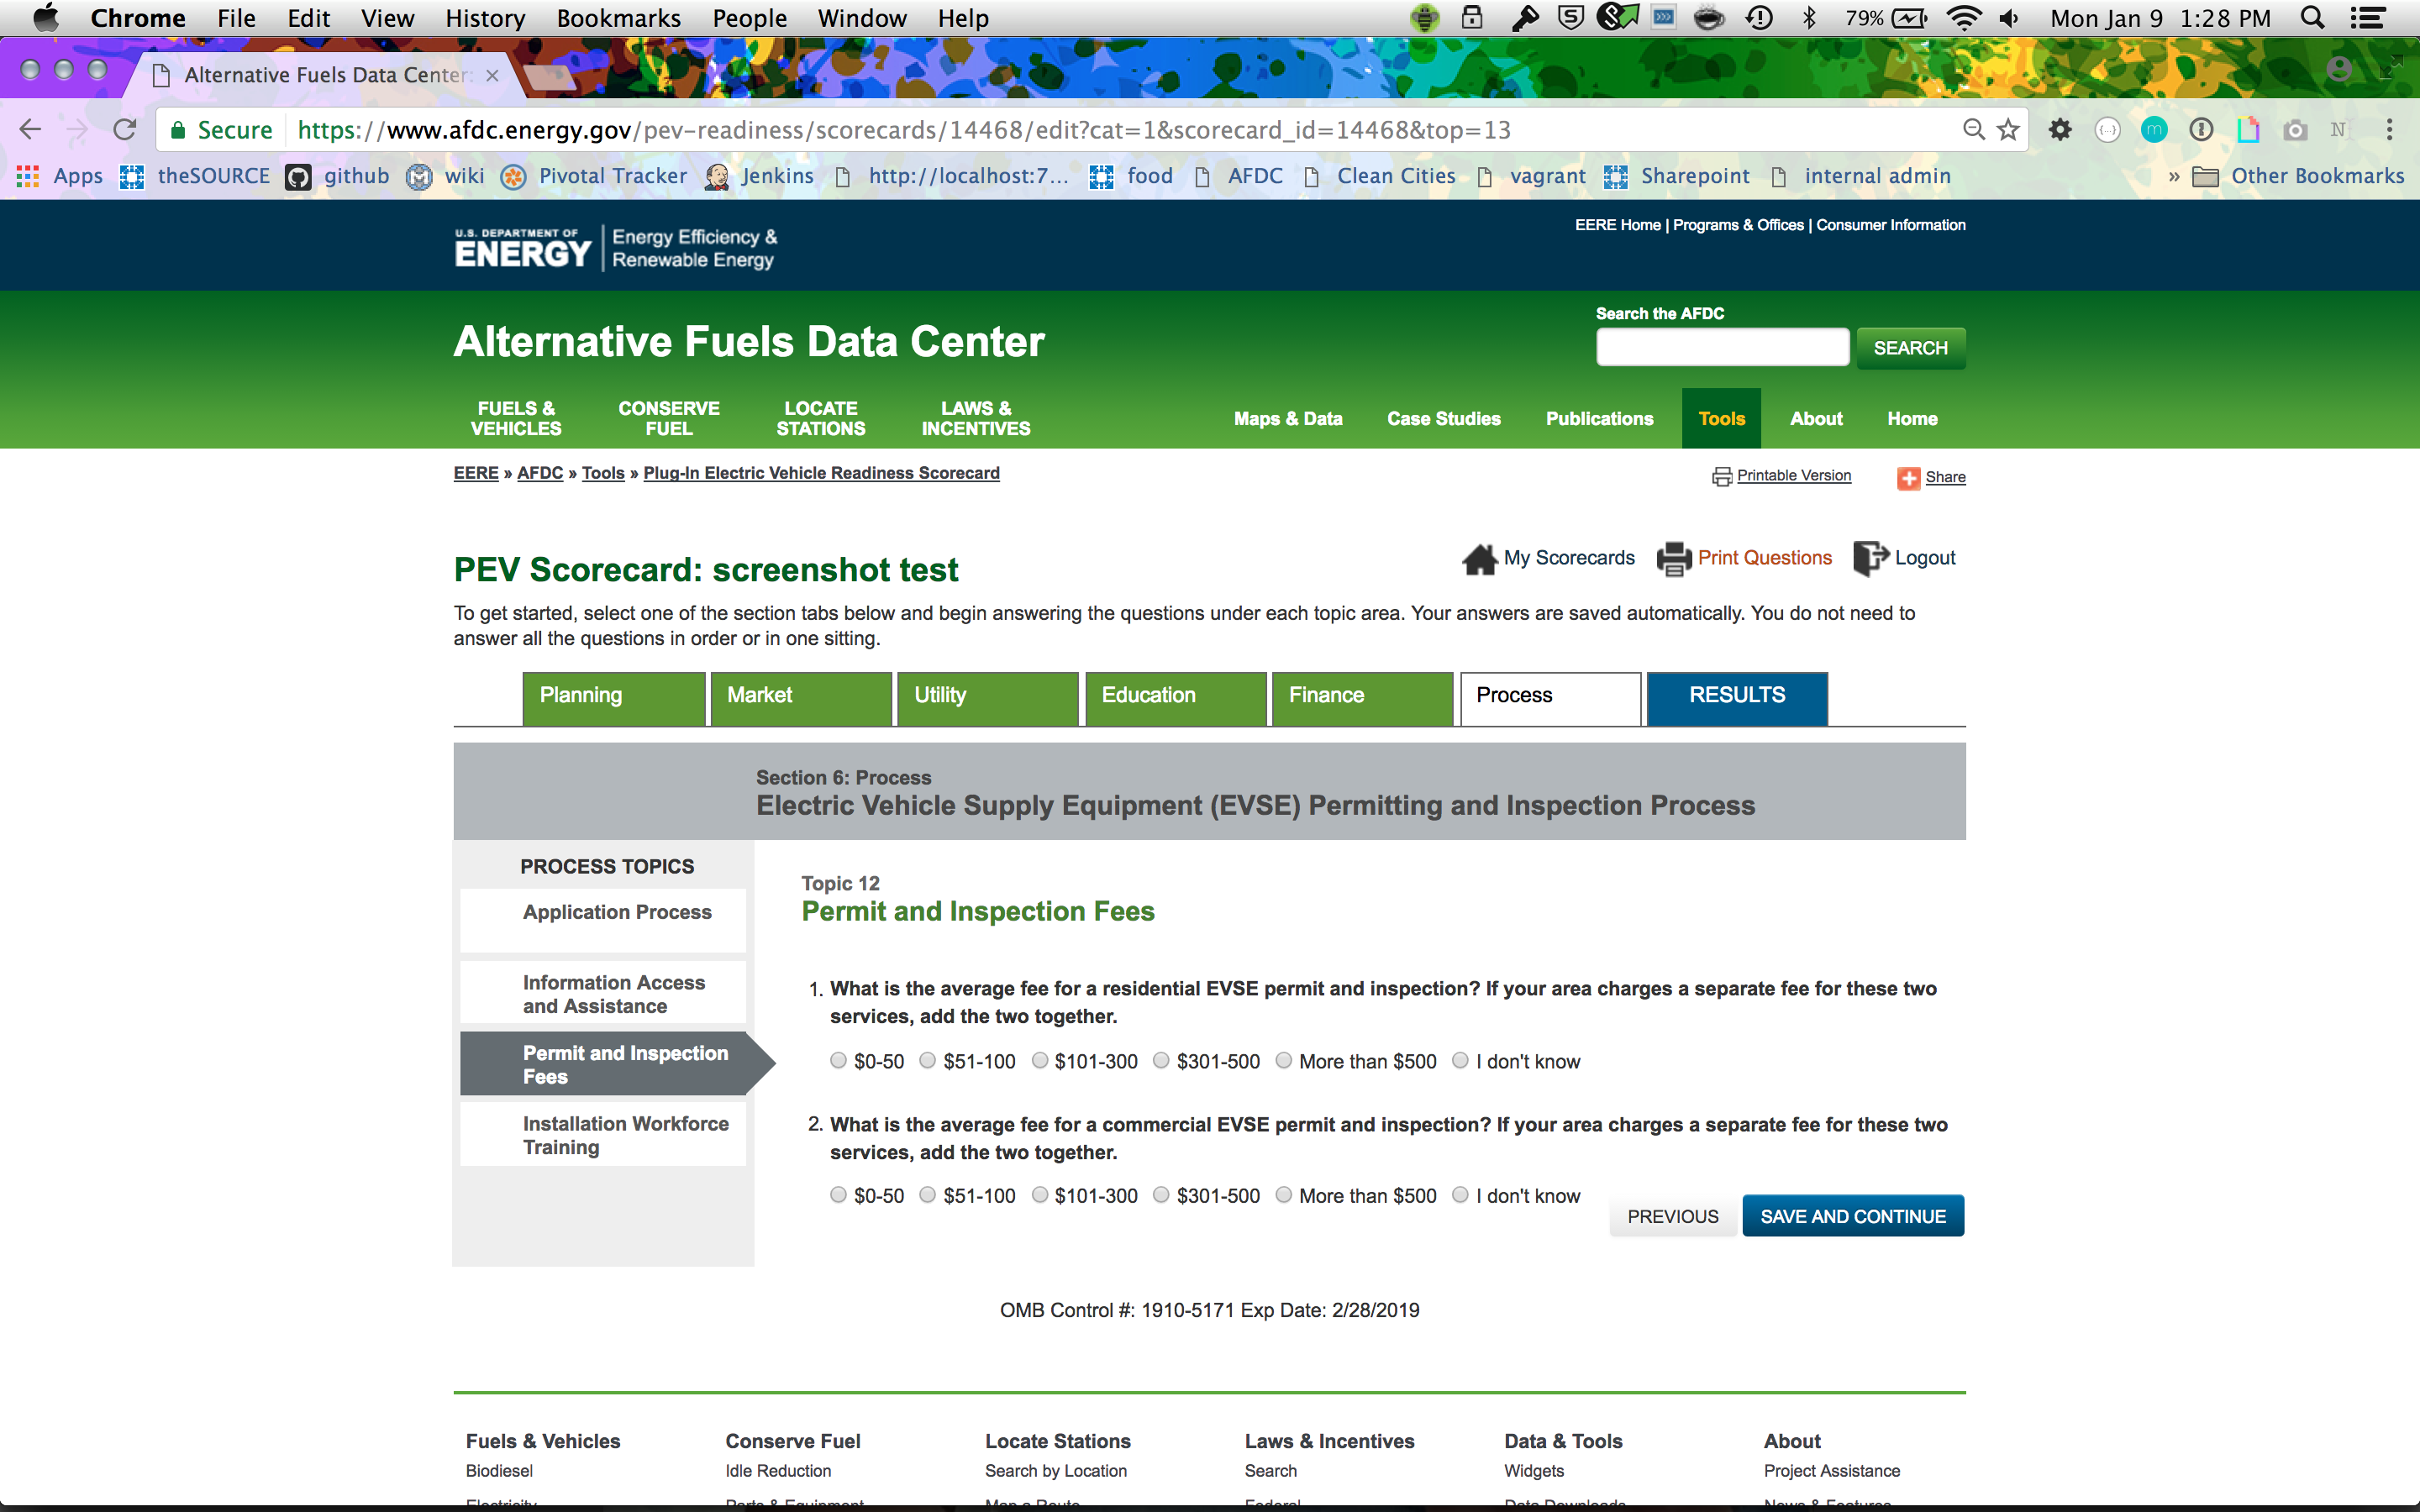Go to Installation Workforce Training topic
Screen dimensions: 2420x1512
pos(625,1135)
